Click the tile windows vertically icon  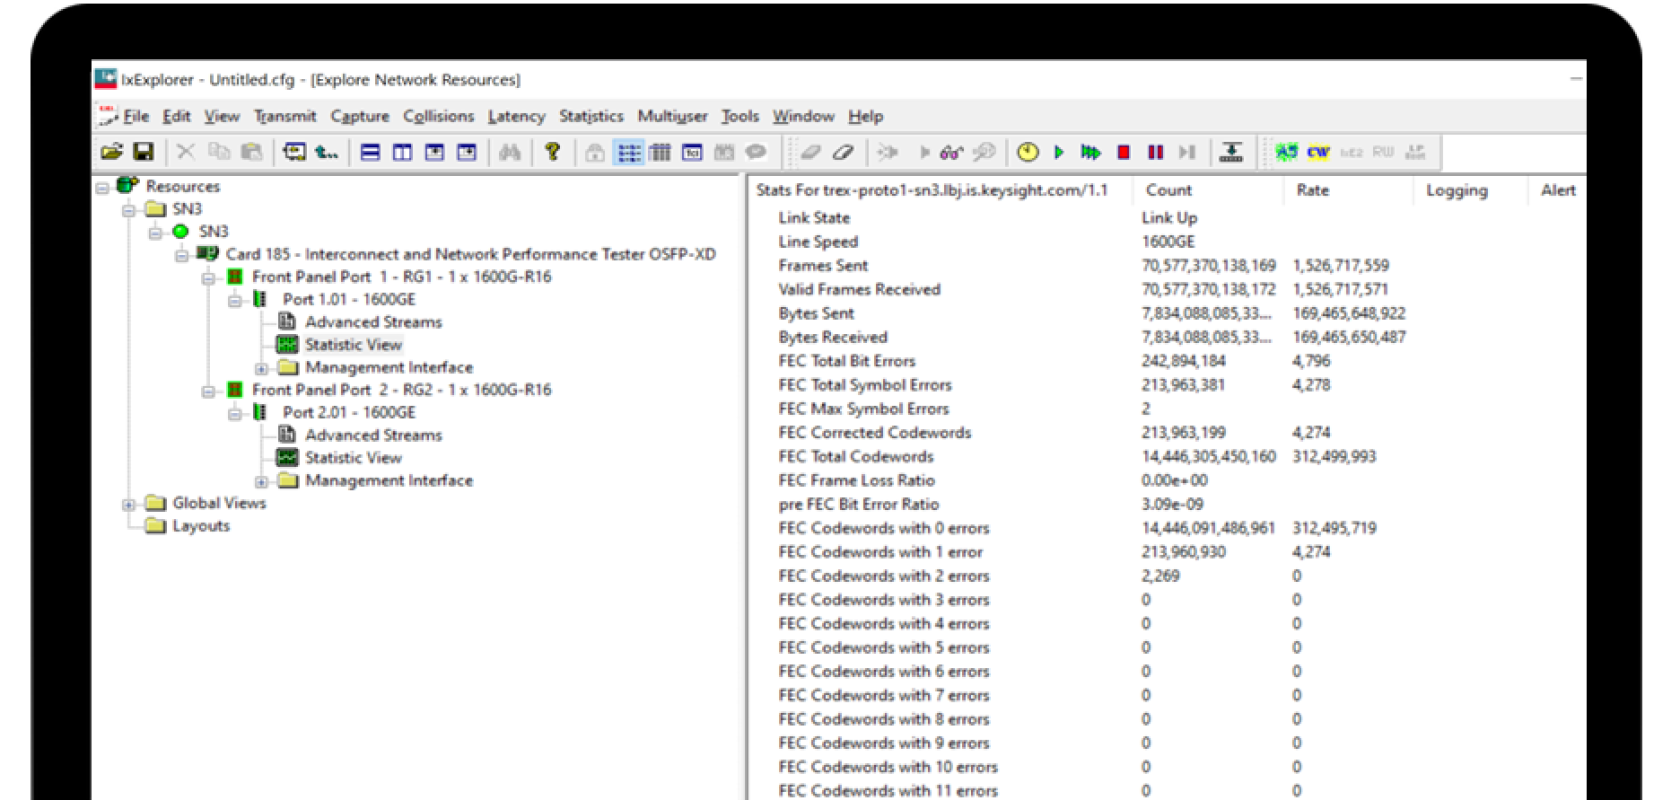coord(402,152)
